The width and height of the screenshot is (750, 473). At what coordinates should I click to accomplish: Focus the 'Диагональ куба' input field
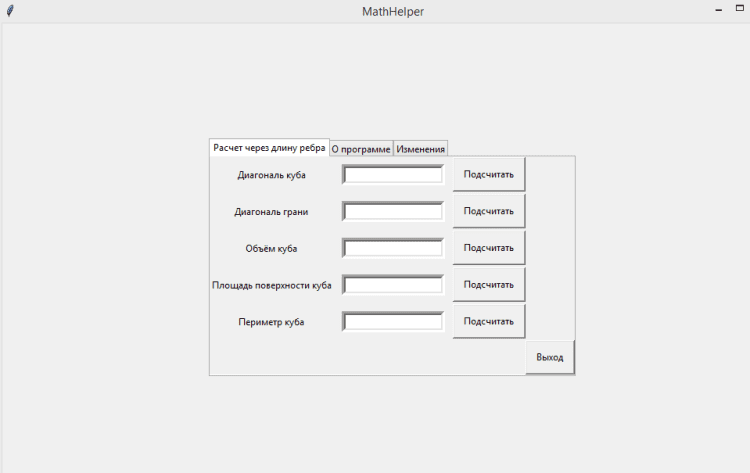[x=393, y=175]
